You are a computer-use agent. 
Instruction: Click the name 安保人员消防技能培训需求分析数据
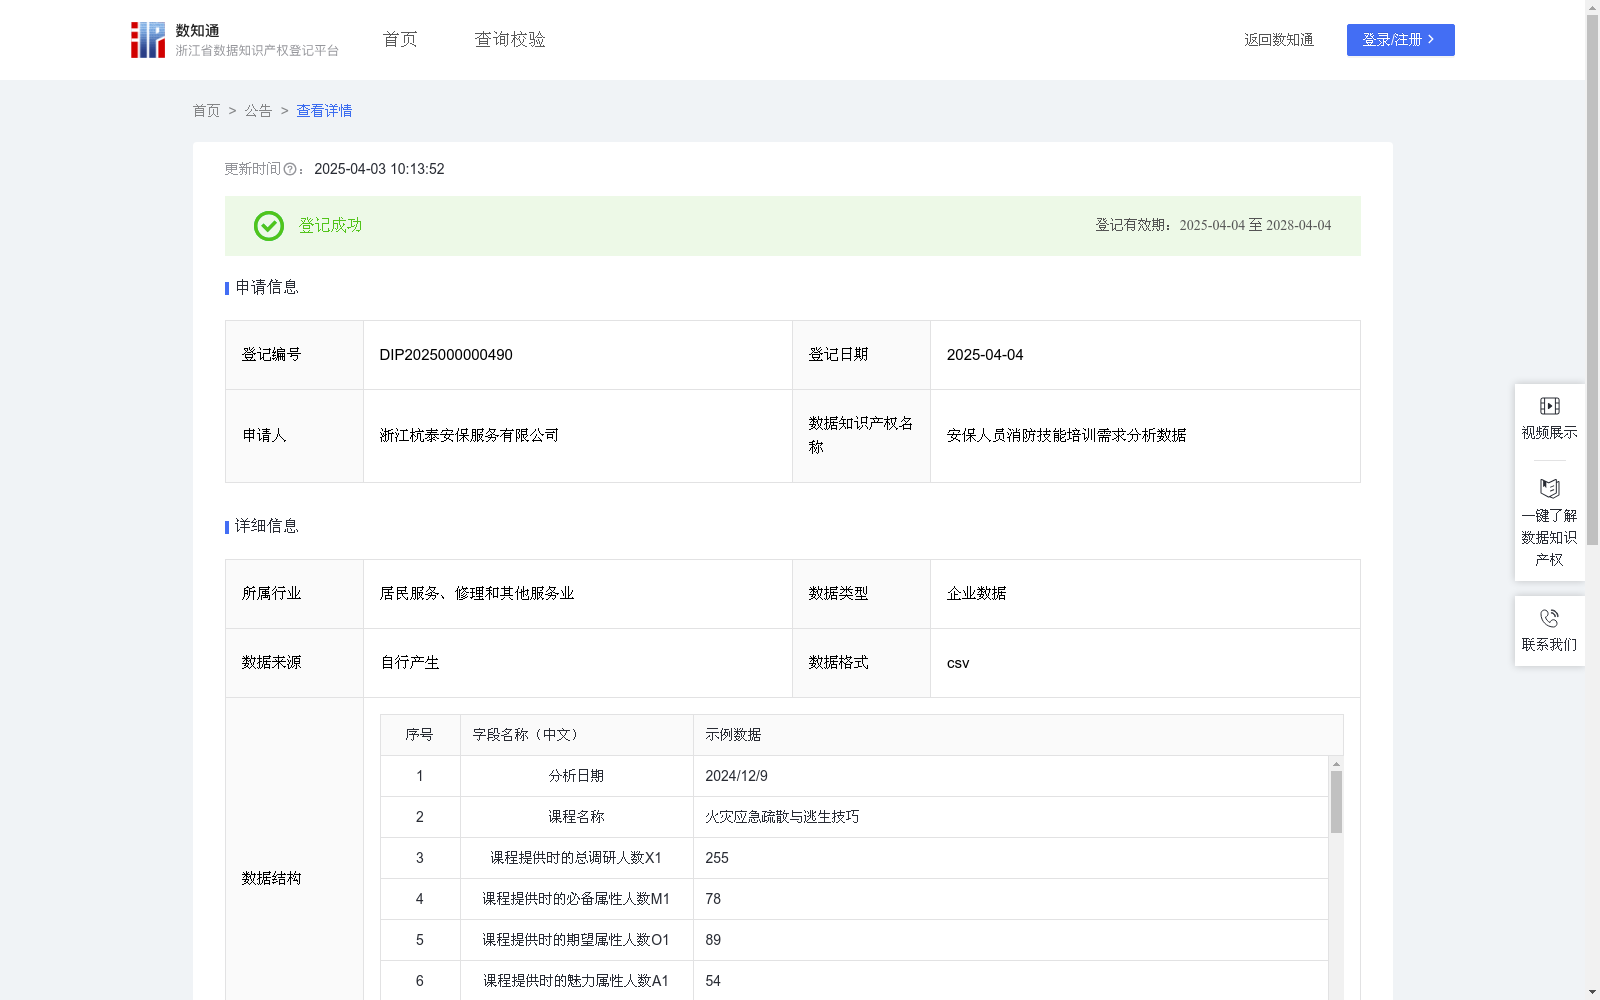[1066, 435]
